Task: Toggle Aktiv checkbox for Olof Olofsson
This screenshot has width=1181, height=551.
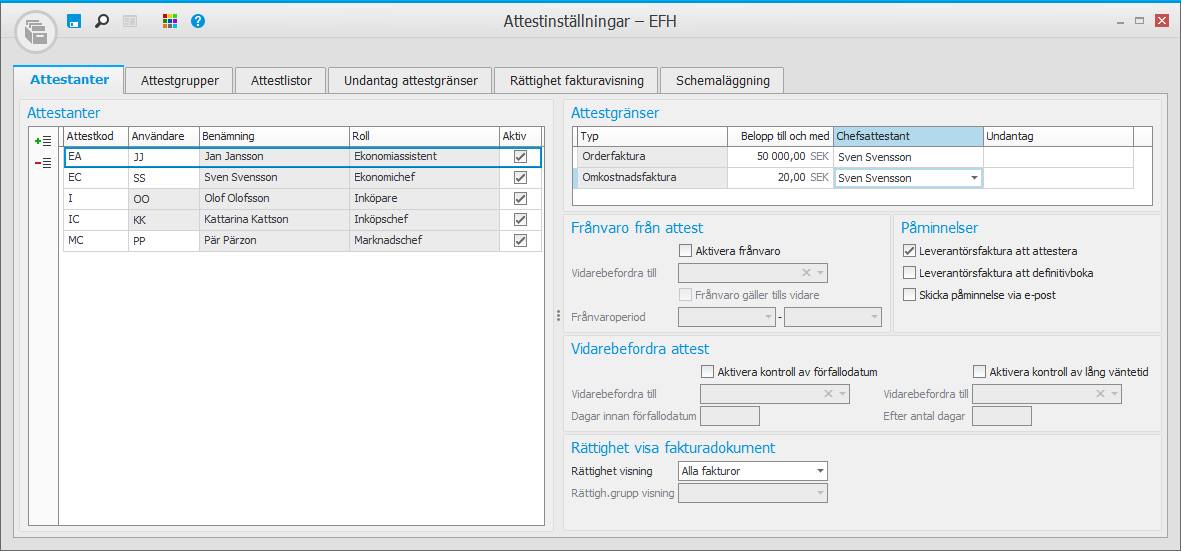Action: 520,199
